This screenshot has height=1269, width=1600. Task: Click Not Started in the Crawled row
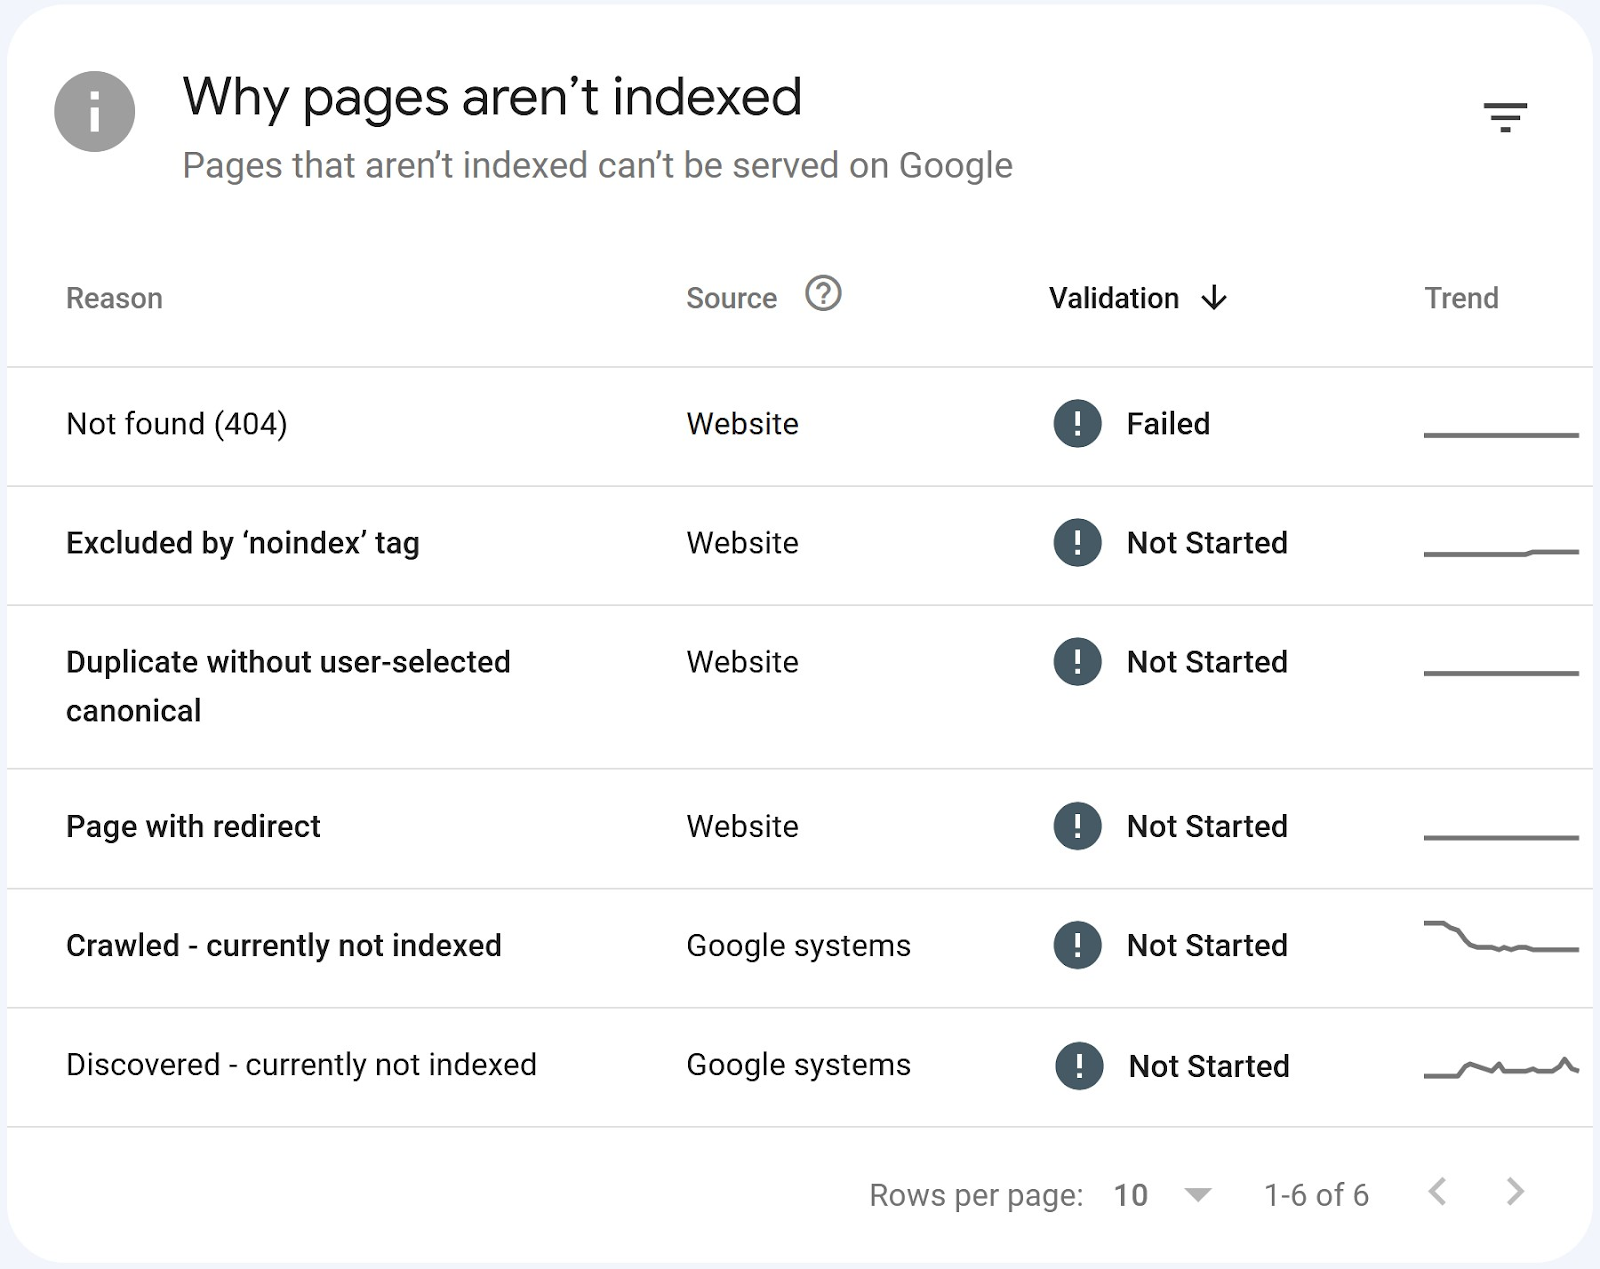point(1207,946)
